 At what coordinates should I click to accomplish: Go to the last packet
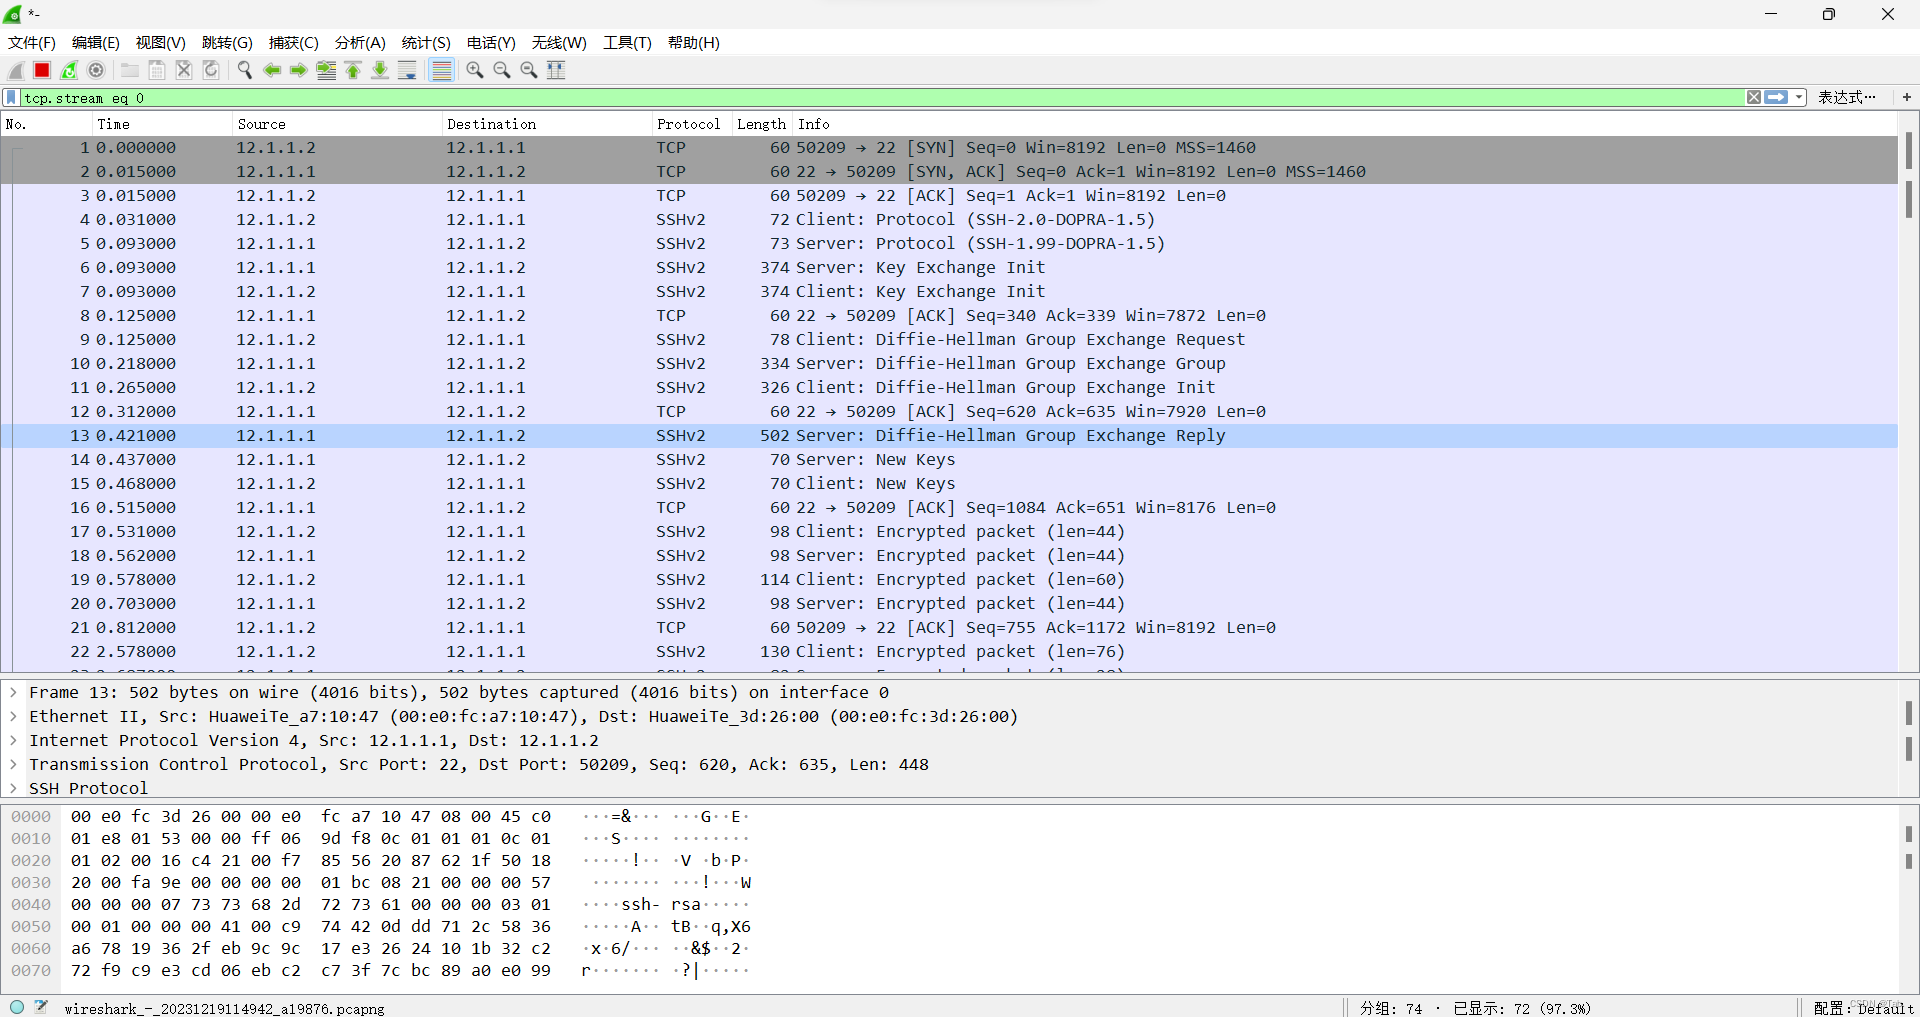point(380,70)
